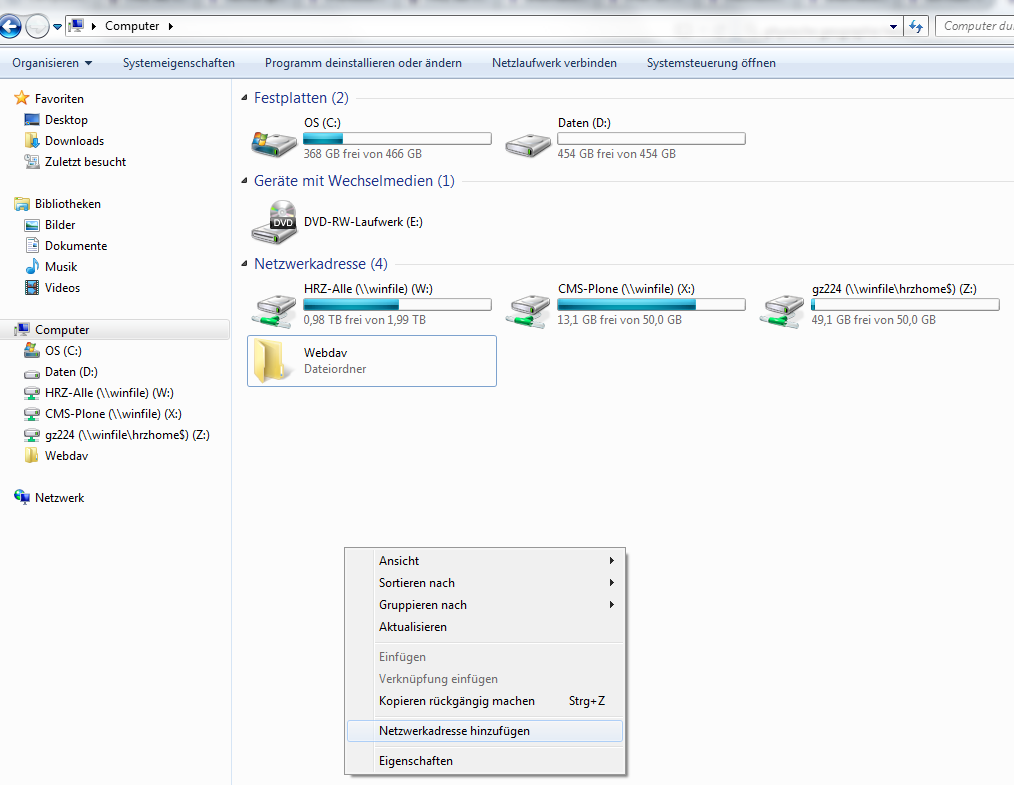Click HRZ-Alle (W:) capacity bar
Viewport: 1014px width, 785px height.
pos(397,305)
